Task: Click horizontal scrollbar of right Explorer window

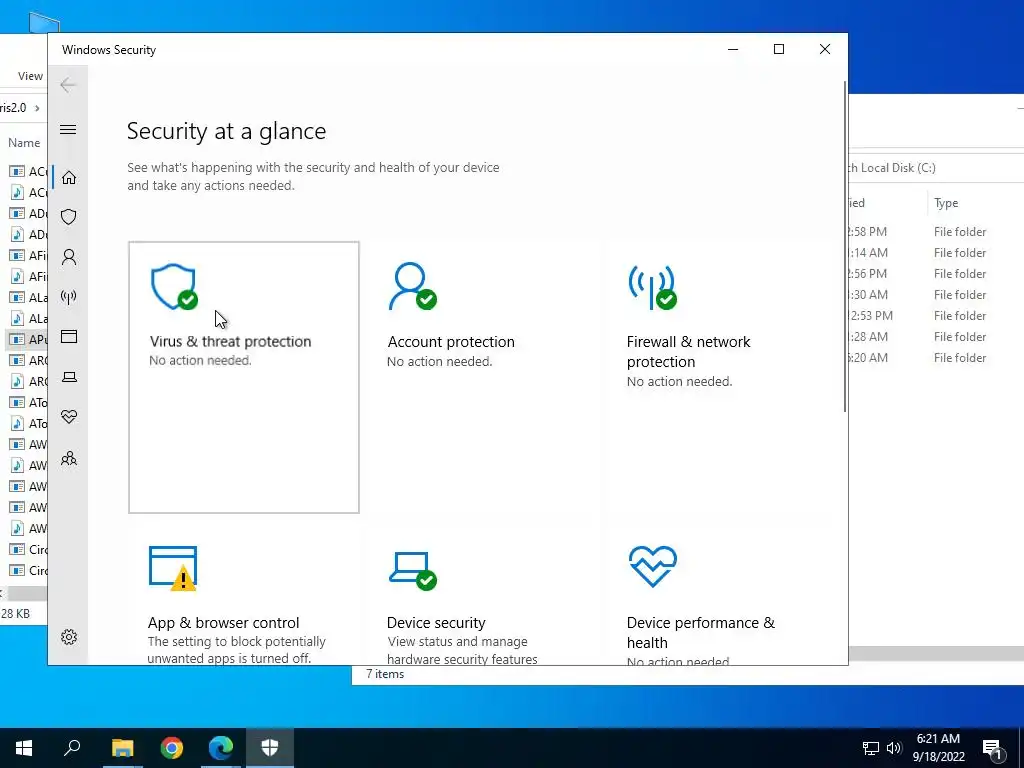Action: (936, 654)
